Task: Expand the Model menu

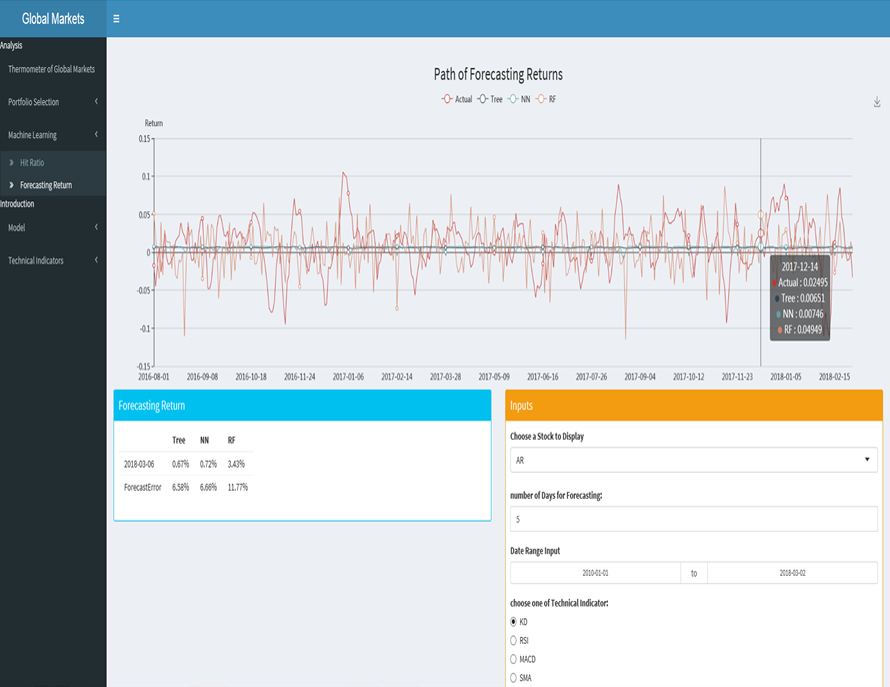Action: pyautogui.click(x=53, y=228)
